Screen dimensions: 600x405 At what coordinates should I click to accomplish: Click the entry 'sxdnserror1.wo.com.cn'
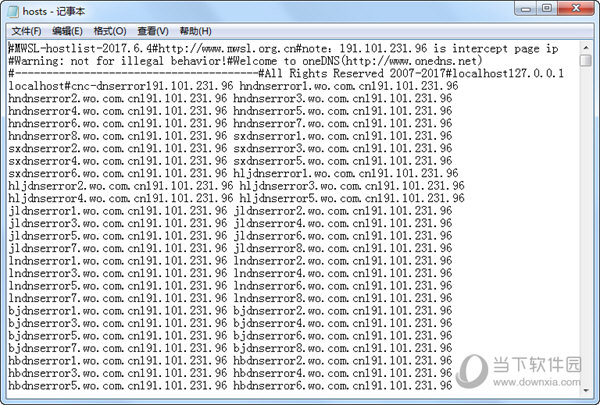click(298, 136)
